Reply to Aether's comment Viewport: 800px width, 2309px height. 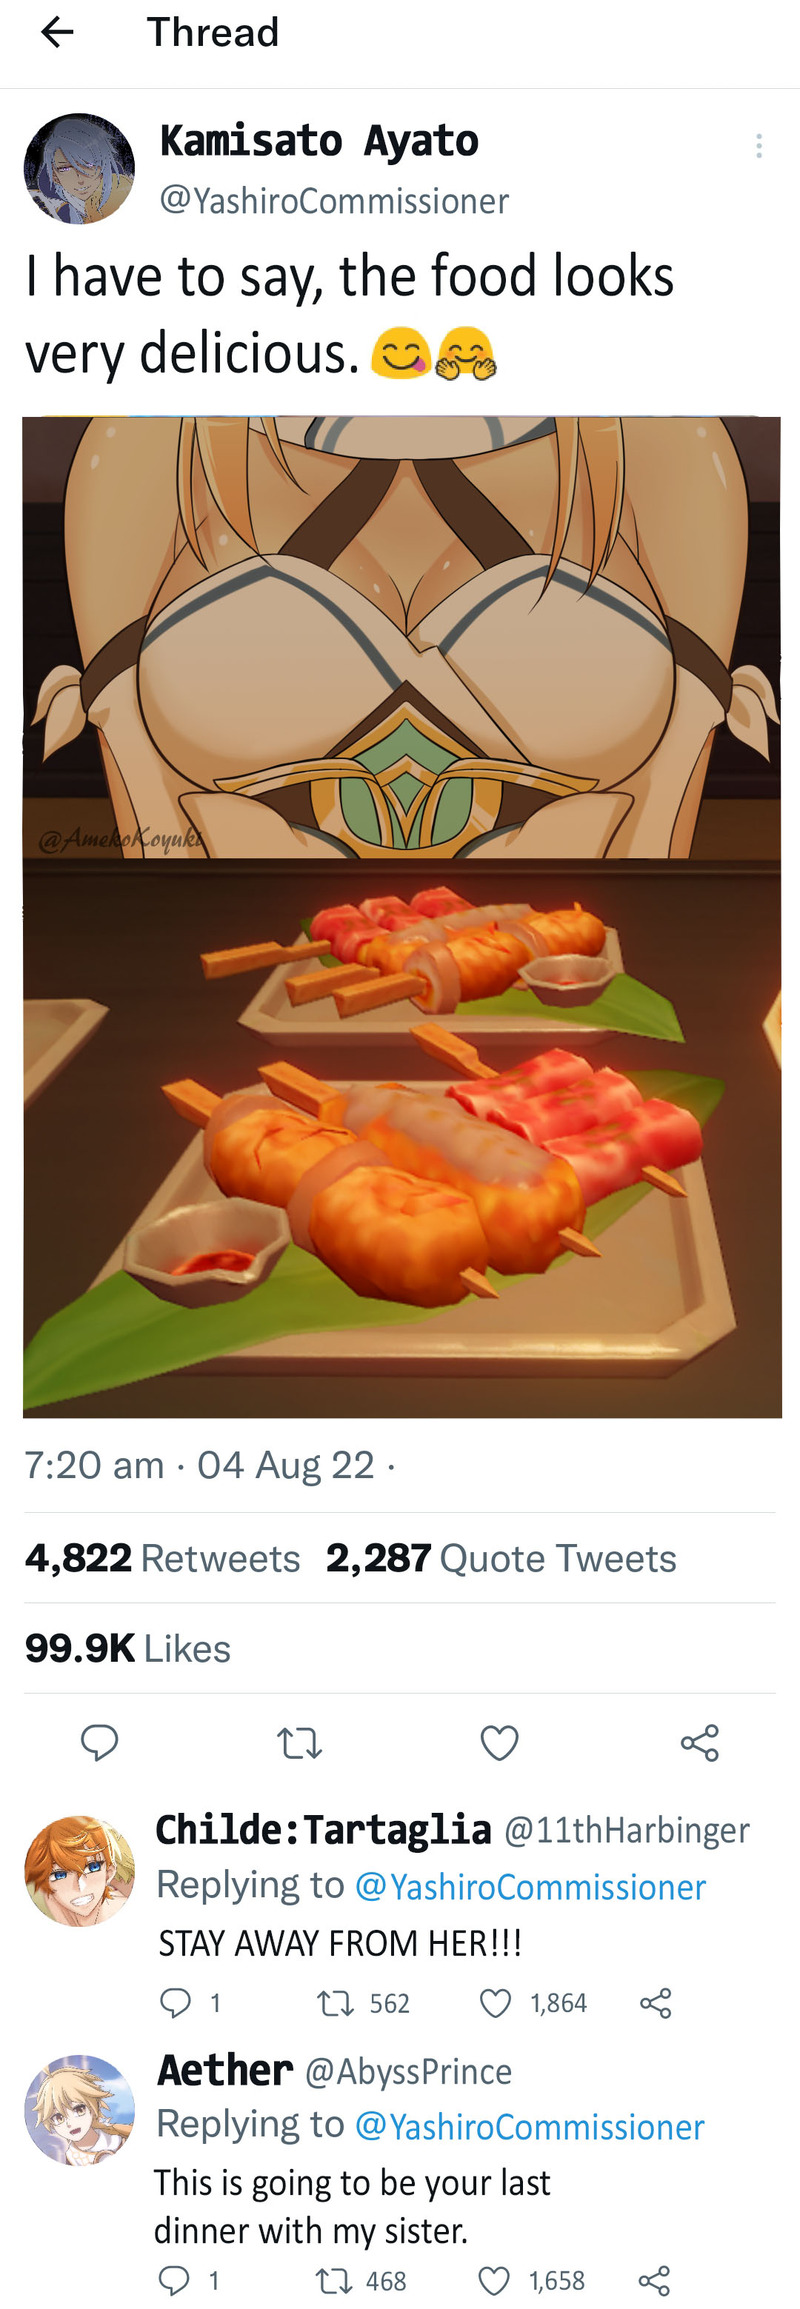point(174,2280)
